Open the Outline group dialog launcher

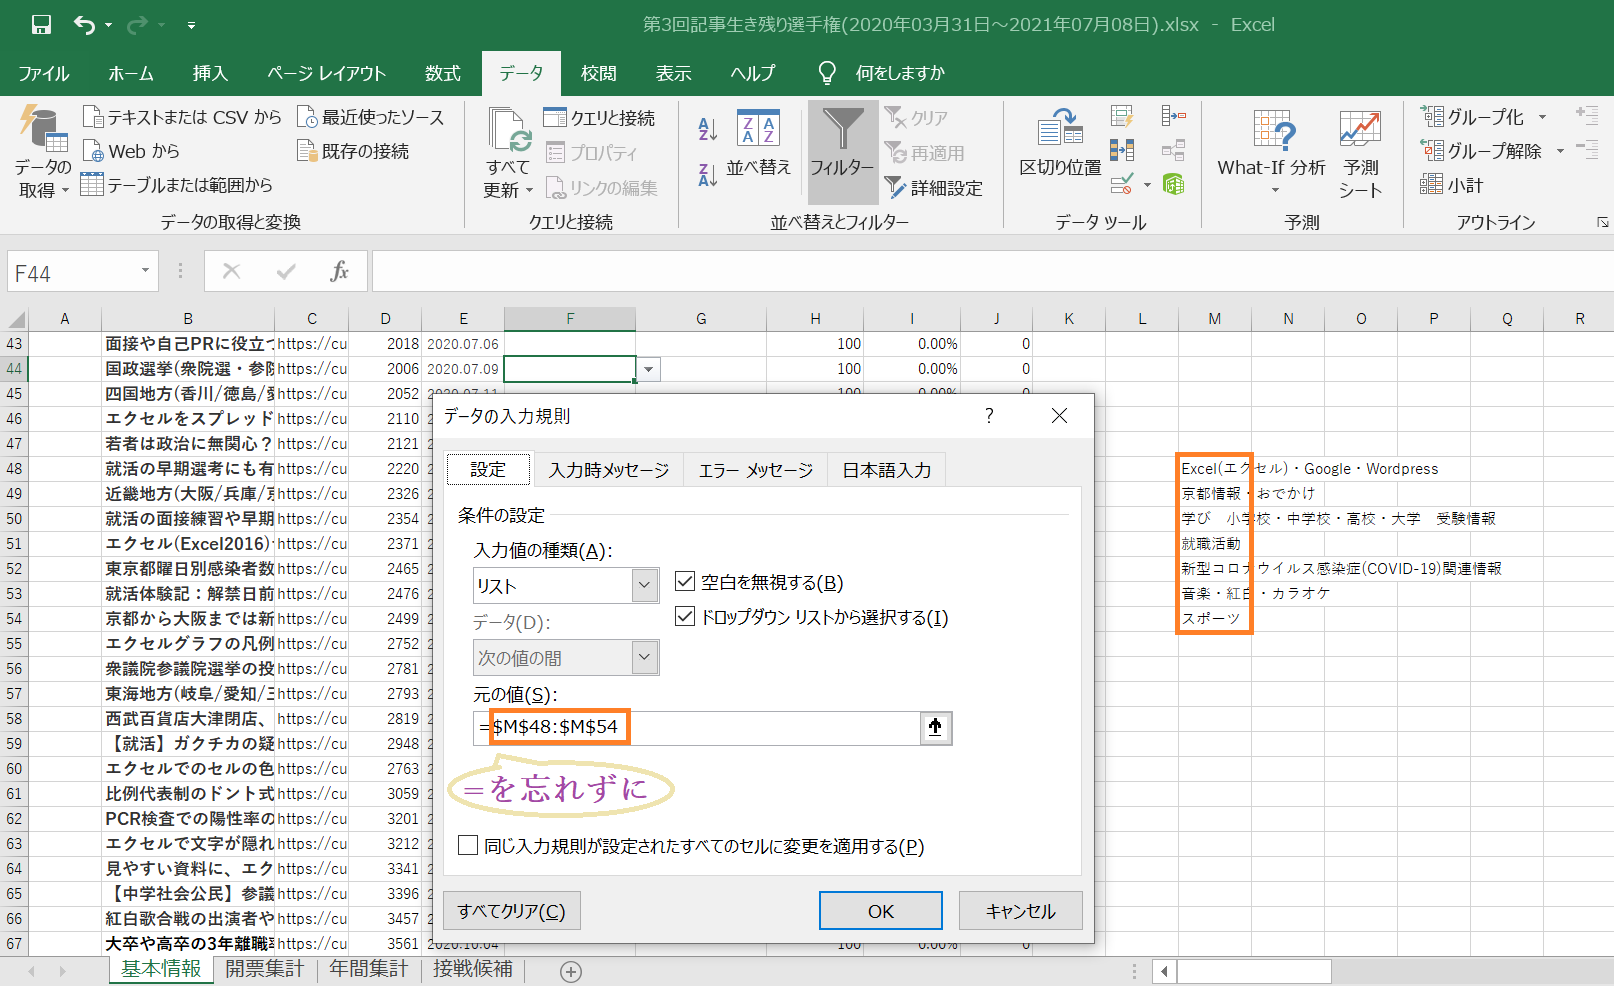click(1602, 222)
